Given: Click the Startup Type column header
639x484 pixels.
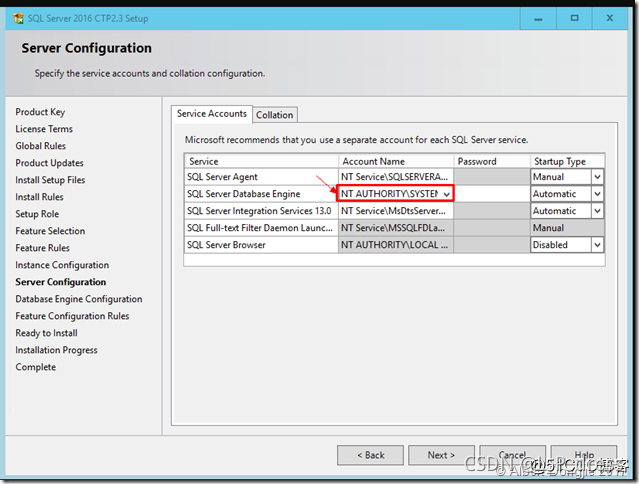Looking at the screenshot, I should pyautogui.click(x=567, y=161).
